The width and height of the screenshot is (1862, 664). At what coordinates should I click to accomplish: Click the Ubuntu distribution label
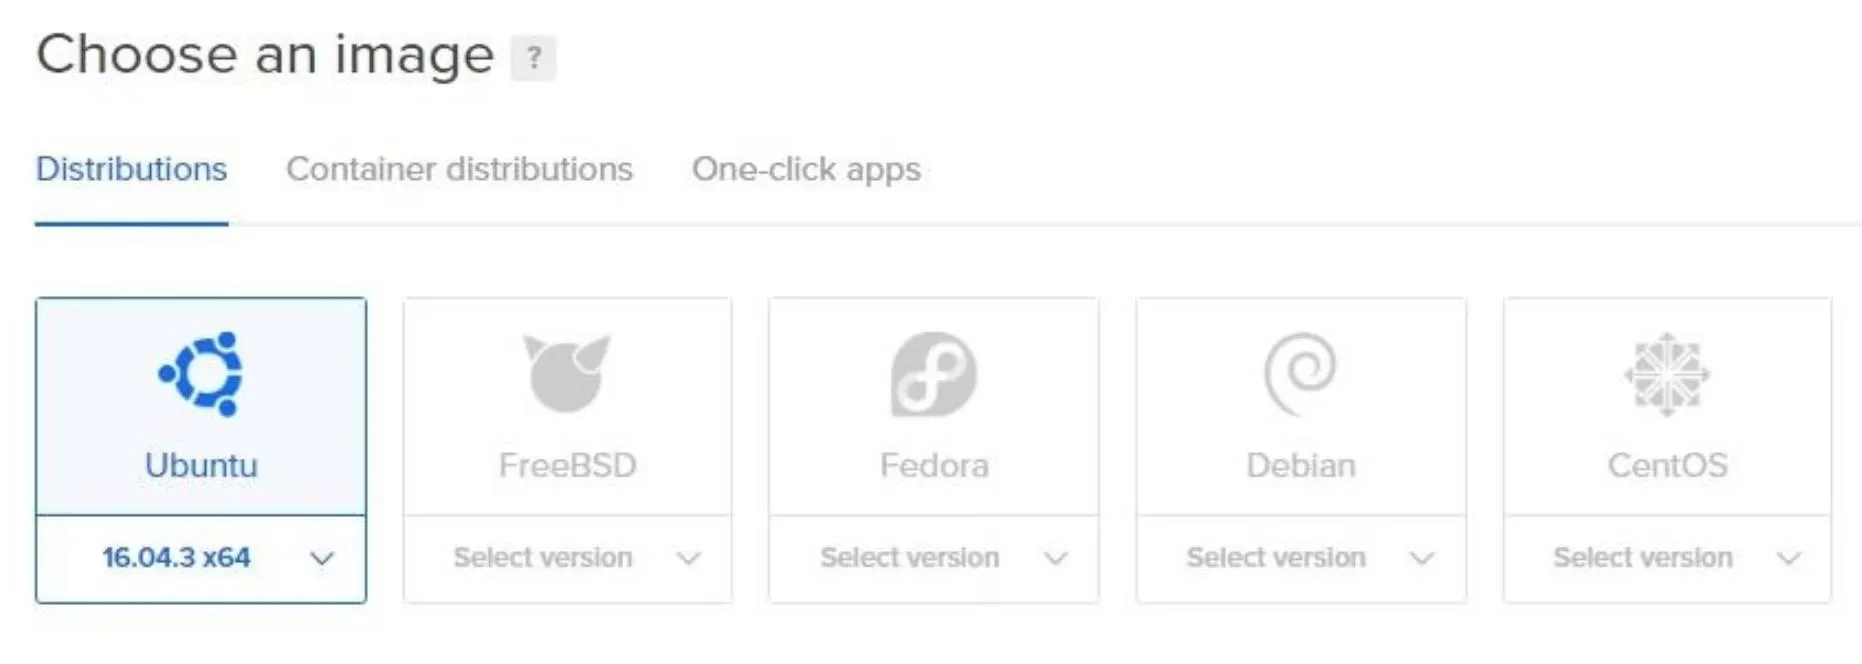[201, 465]
